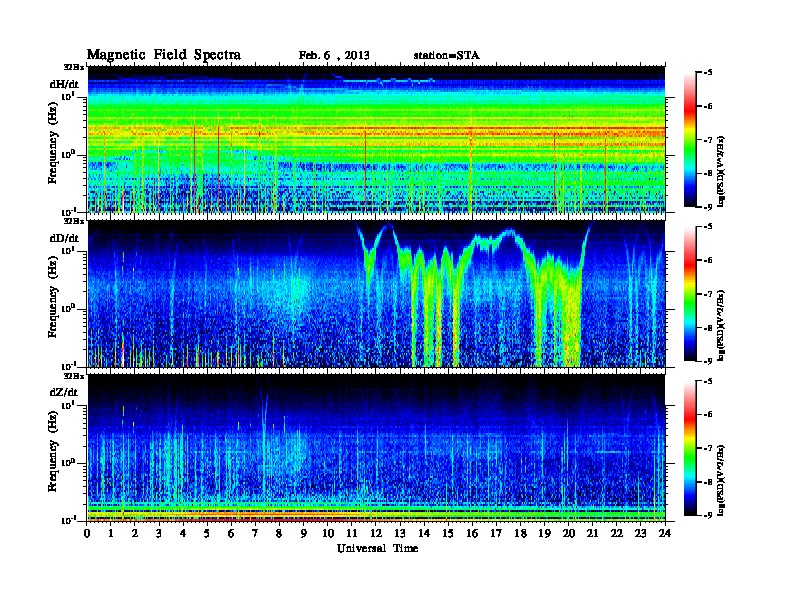
Task: Click the "32Hz" label above the dH/dt panel
Action: pos(74,67)
